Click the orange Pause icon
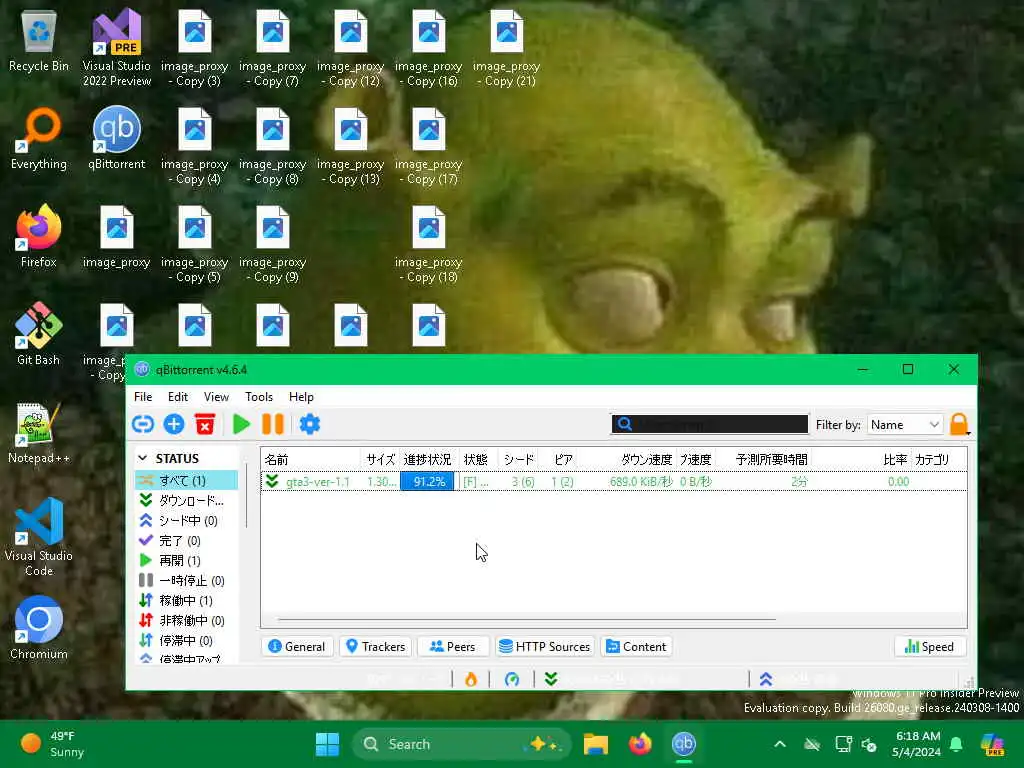This screenshot has height=768, width=1024. 273,424
